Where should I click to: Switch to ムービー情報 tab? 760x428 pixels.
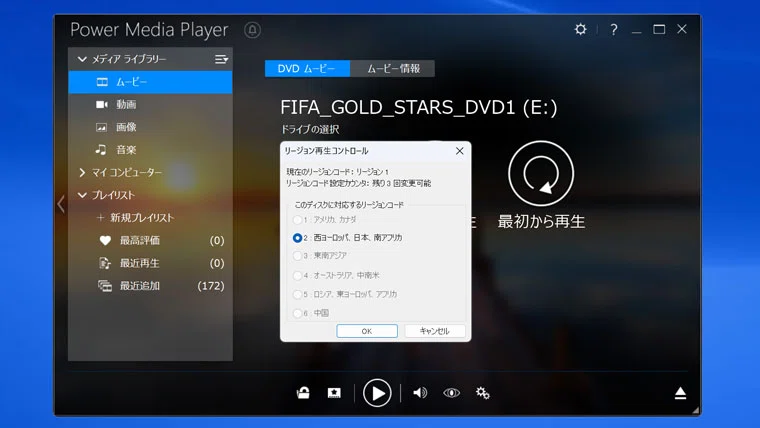click(x=393, y=68)
